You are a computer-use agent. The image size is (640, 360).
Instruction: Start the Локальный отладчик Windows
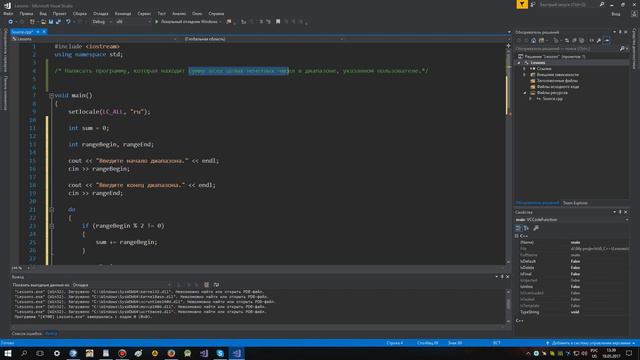[x=188, y=22]
